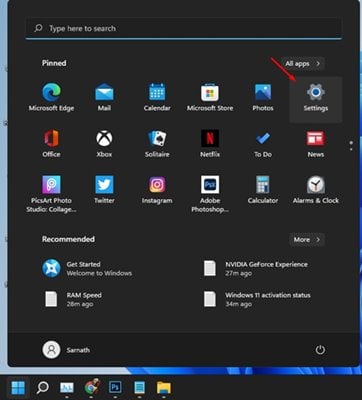The image size is (362, 400).
Task: Open the Xbox app
Action: (104, 143)
